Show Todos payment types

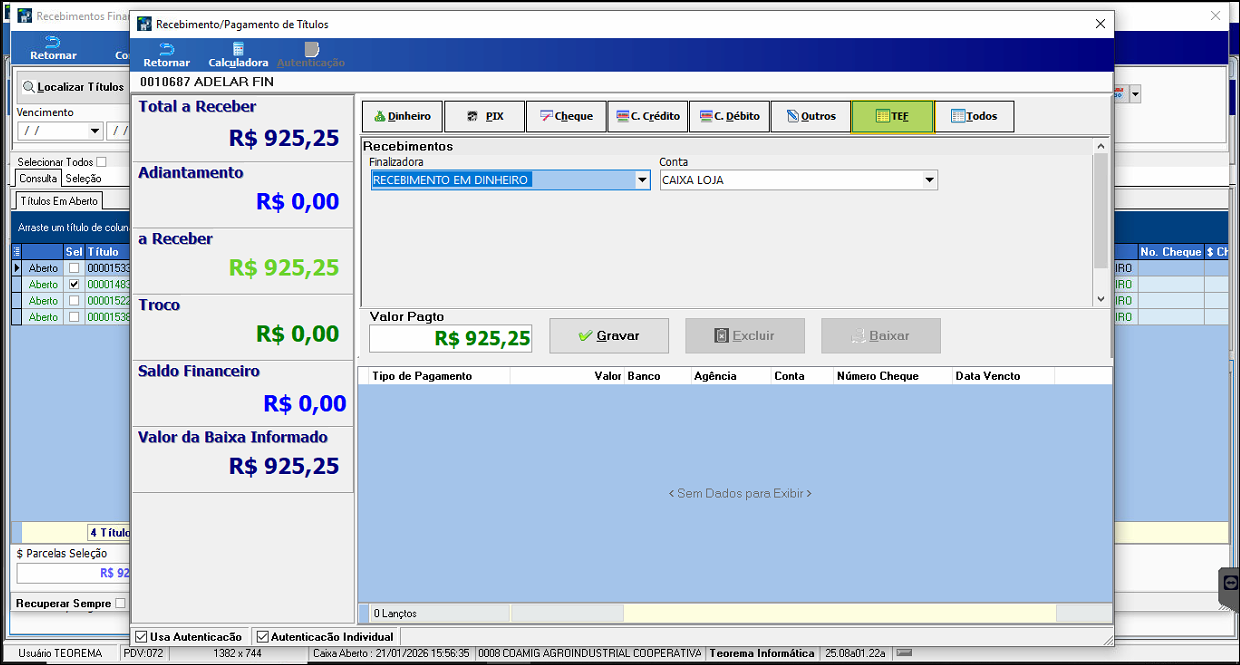pyautogui.click(x=974, y=117)
